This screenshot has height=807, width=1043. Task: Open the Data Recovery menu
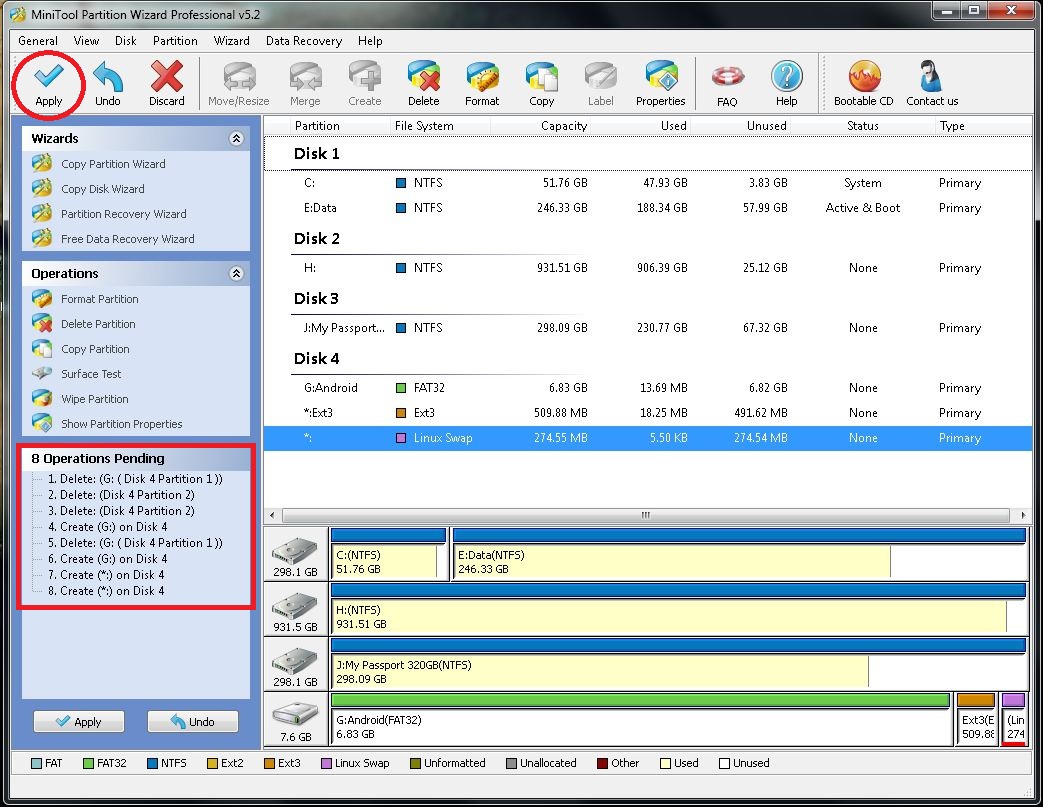(x=304, y=41)
